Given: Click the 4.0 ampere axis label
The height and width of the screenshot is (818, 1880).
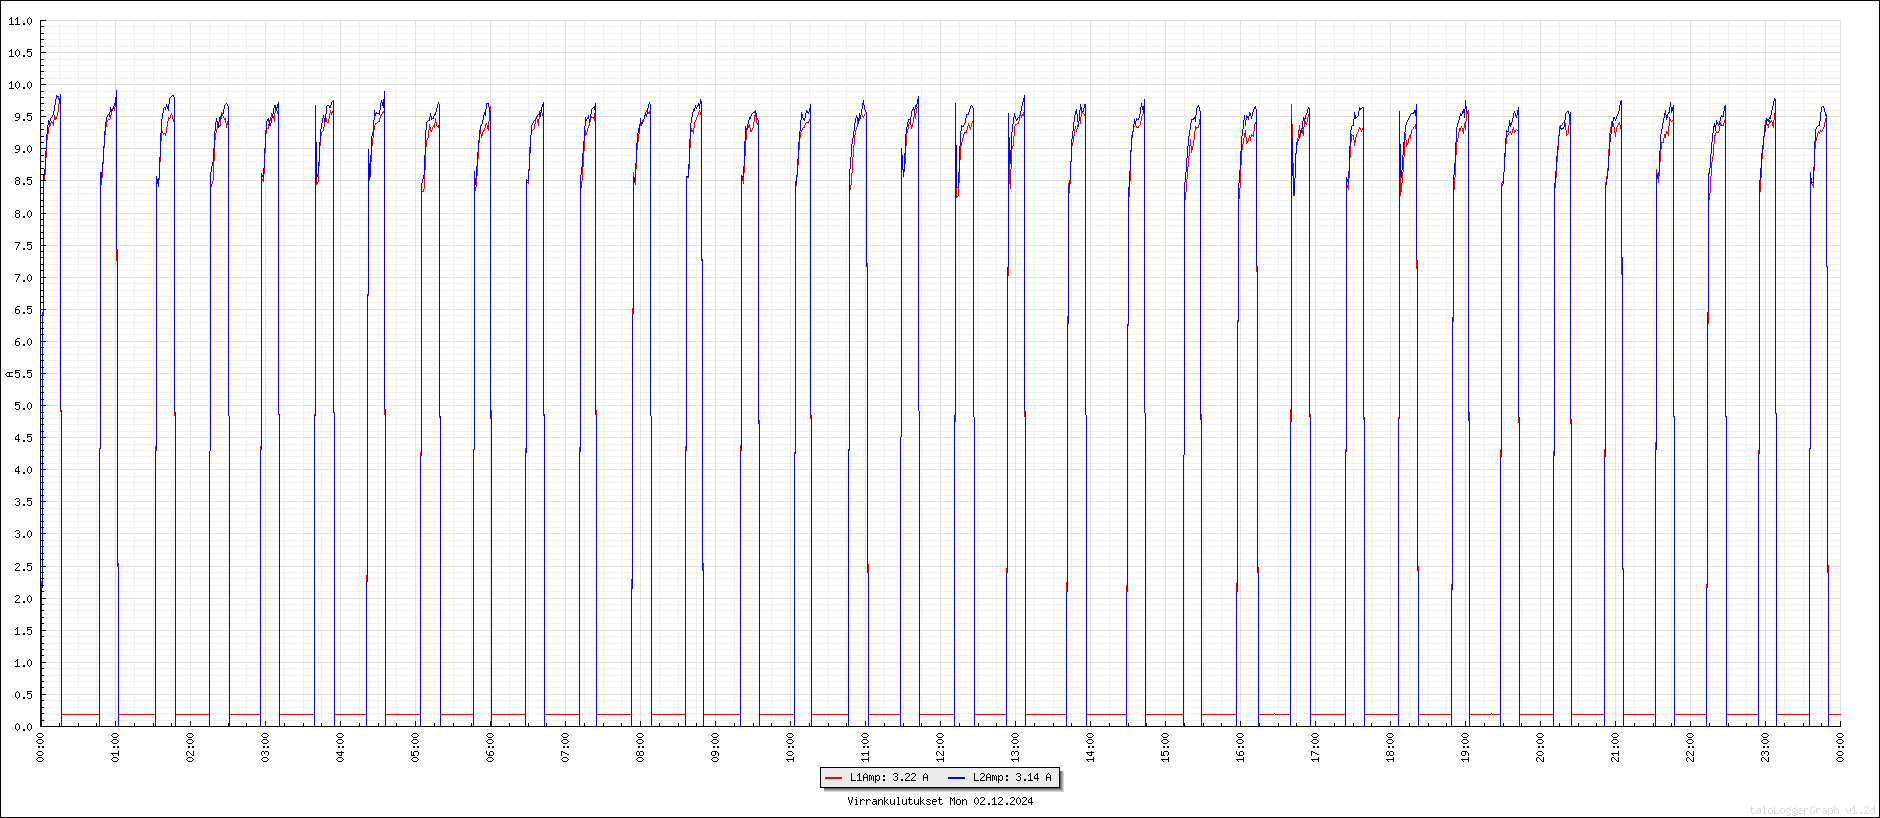Looking at the screenshot, I should (23, 470).
